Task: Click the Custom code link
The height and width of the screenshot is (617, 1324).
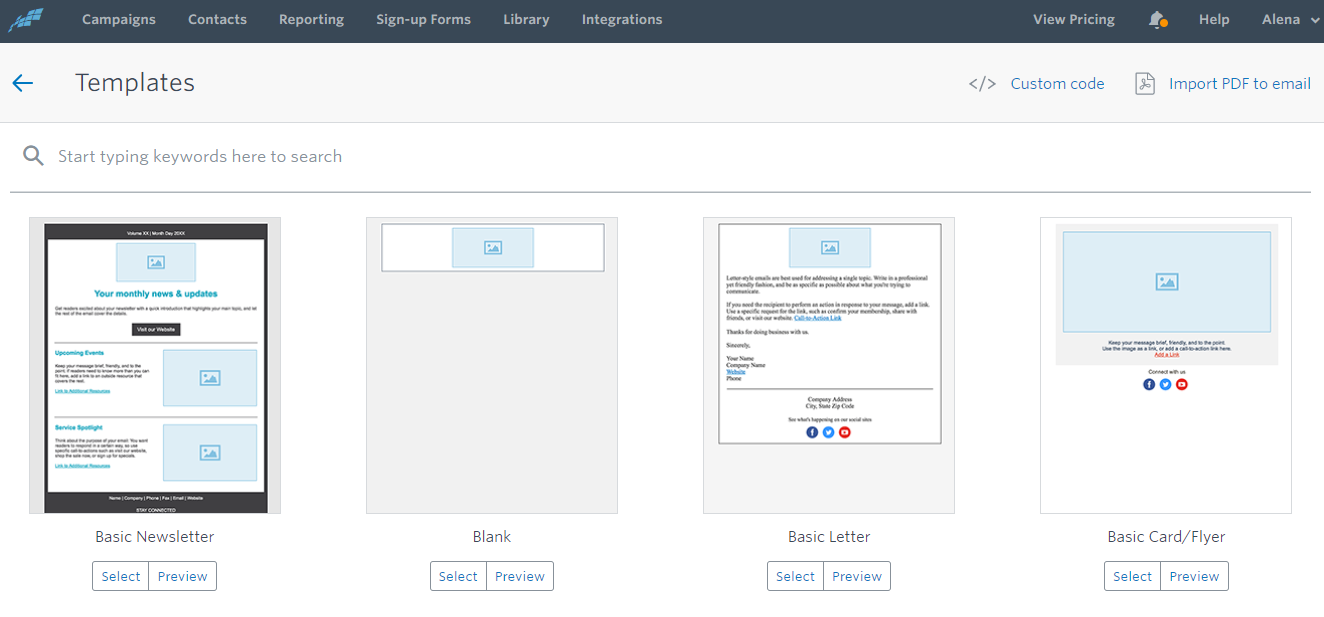Action: (x=1057, y=84)
